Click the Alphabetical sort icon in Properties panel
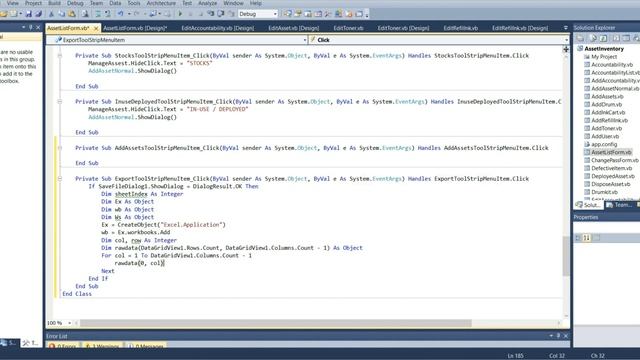 click(x=587, y=238)
